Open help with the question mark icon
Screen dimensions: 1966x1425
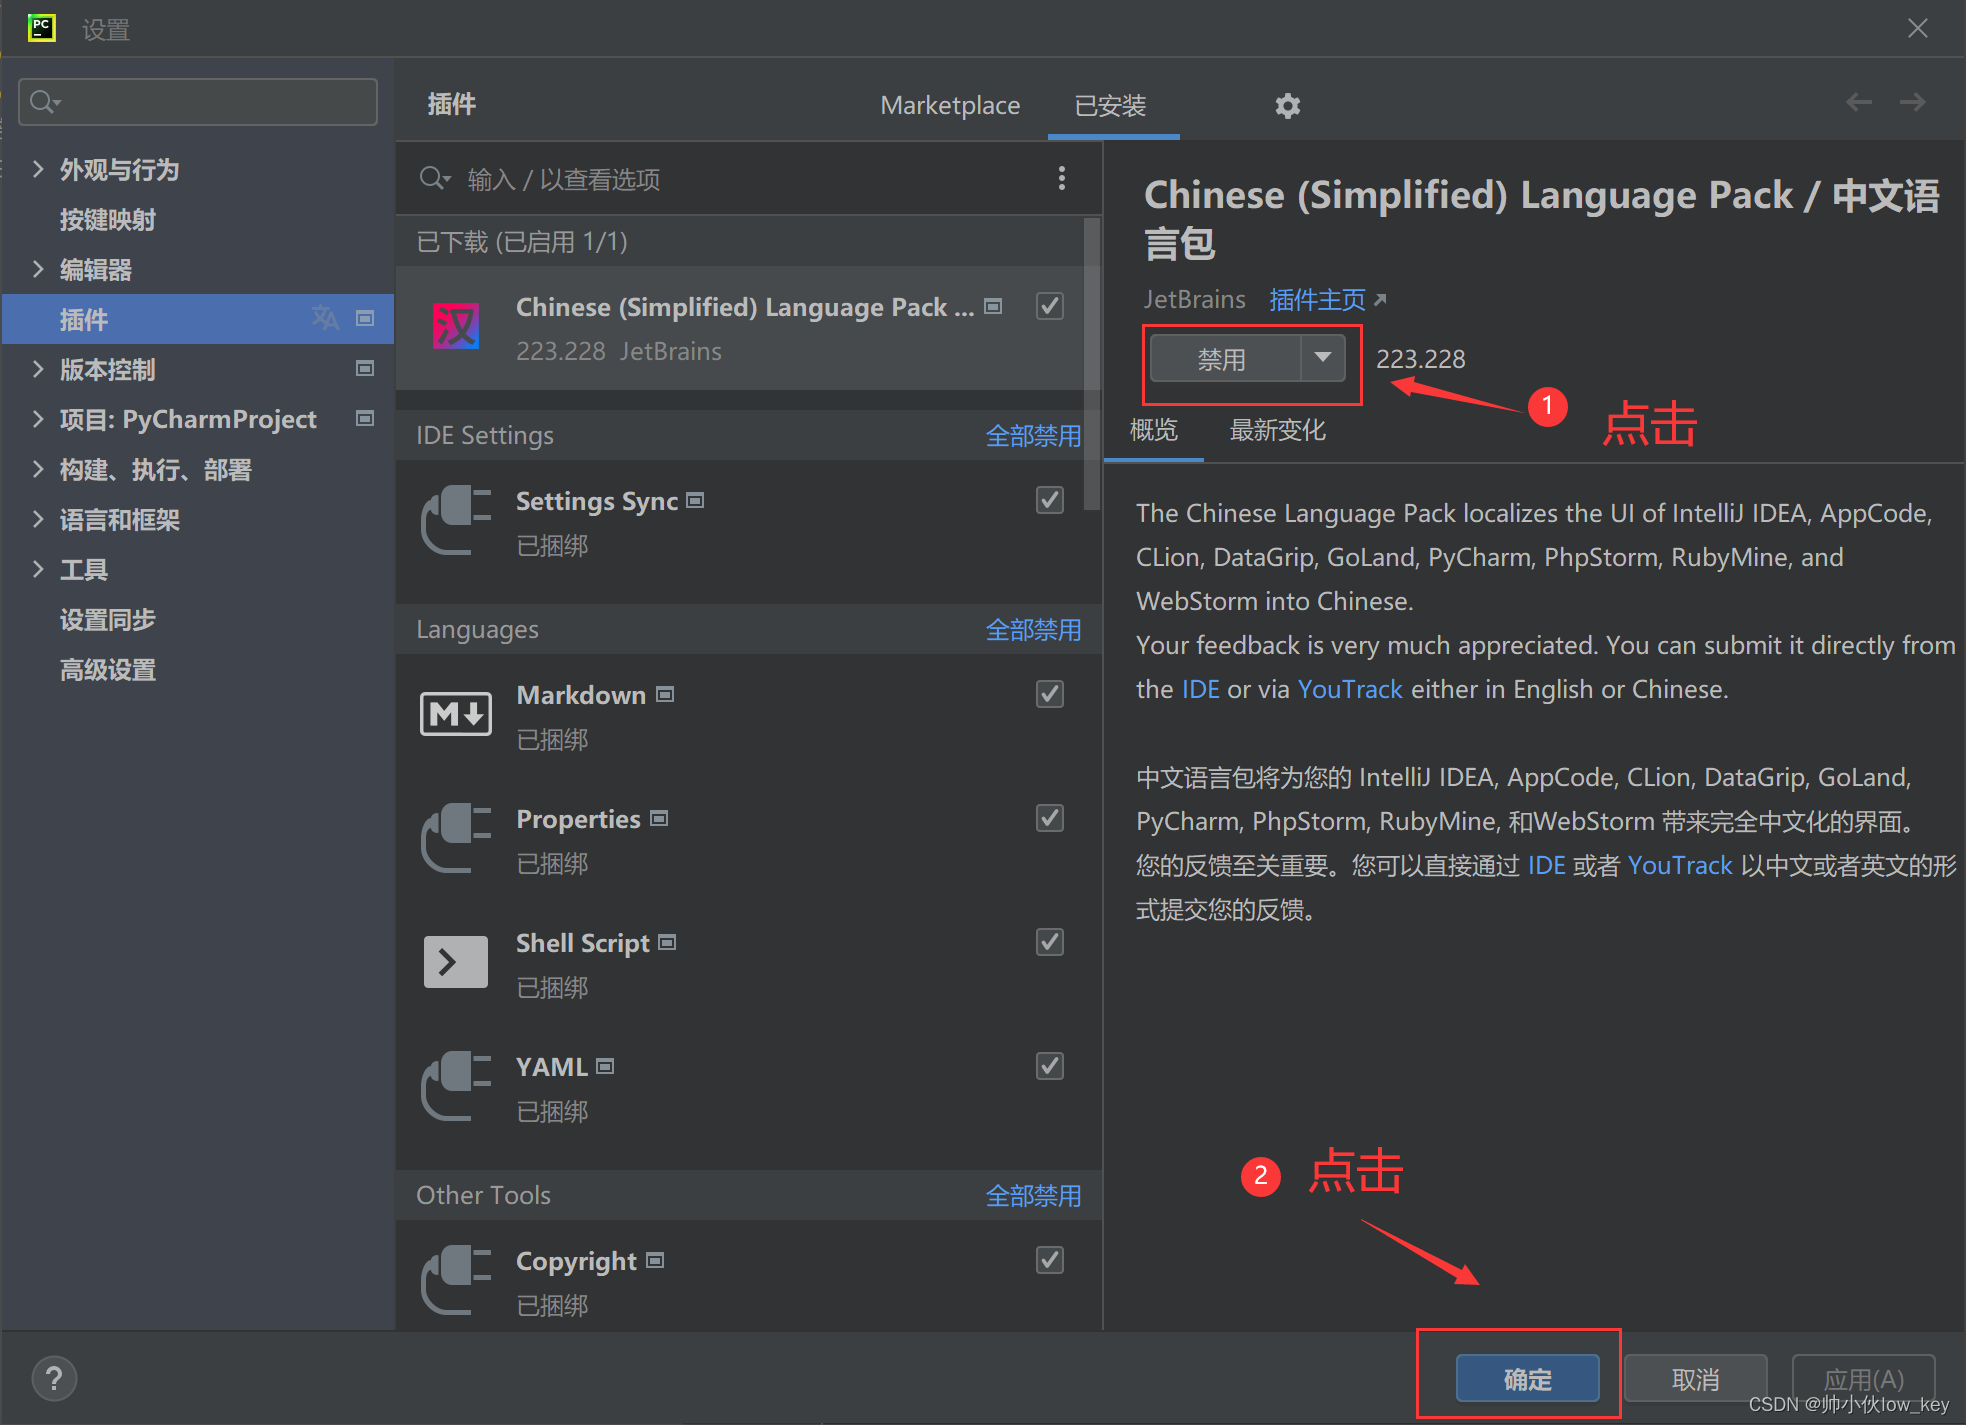[54, 1378]
